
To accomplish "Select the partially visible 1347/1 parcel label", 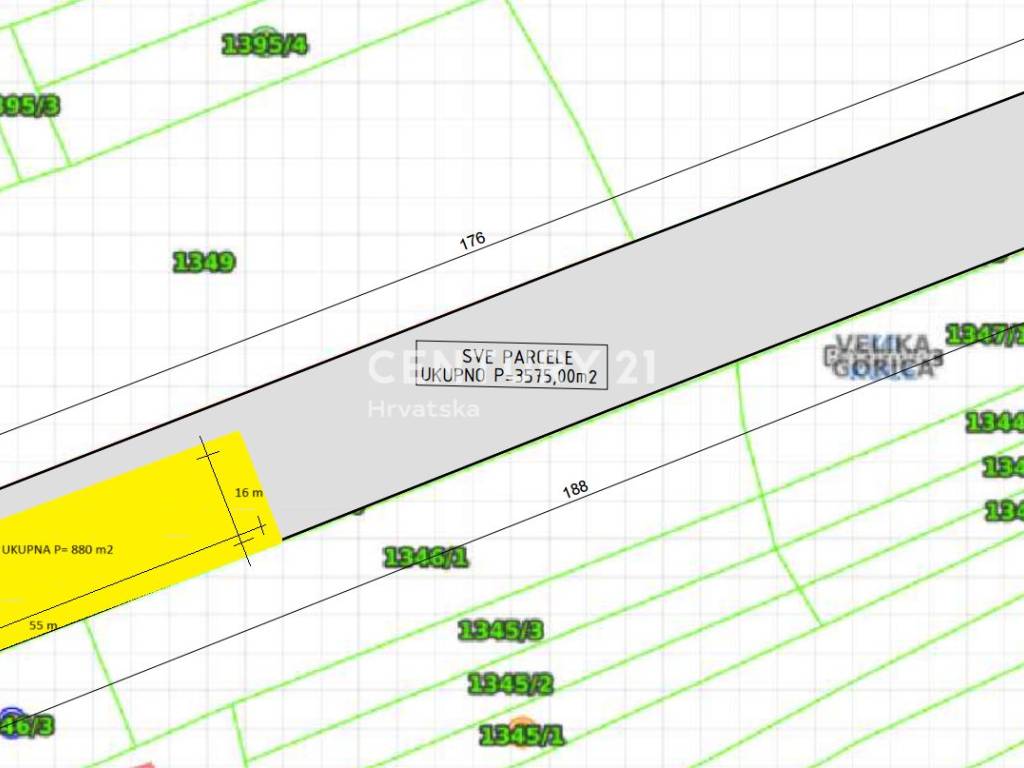I will [x=986, y=334].
